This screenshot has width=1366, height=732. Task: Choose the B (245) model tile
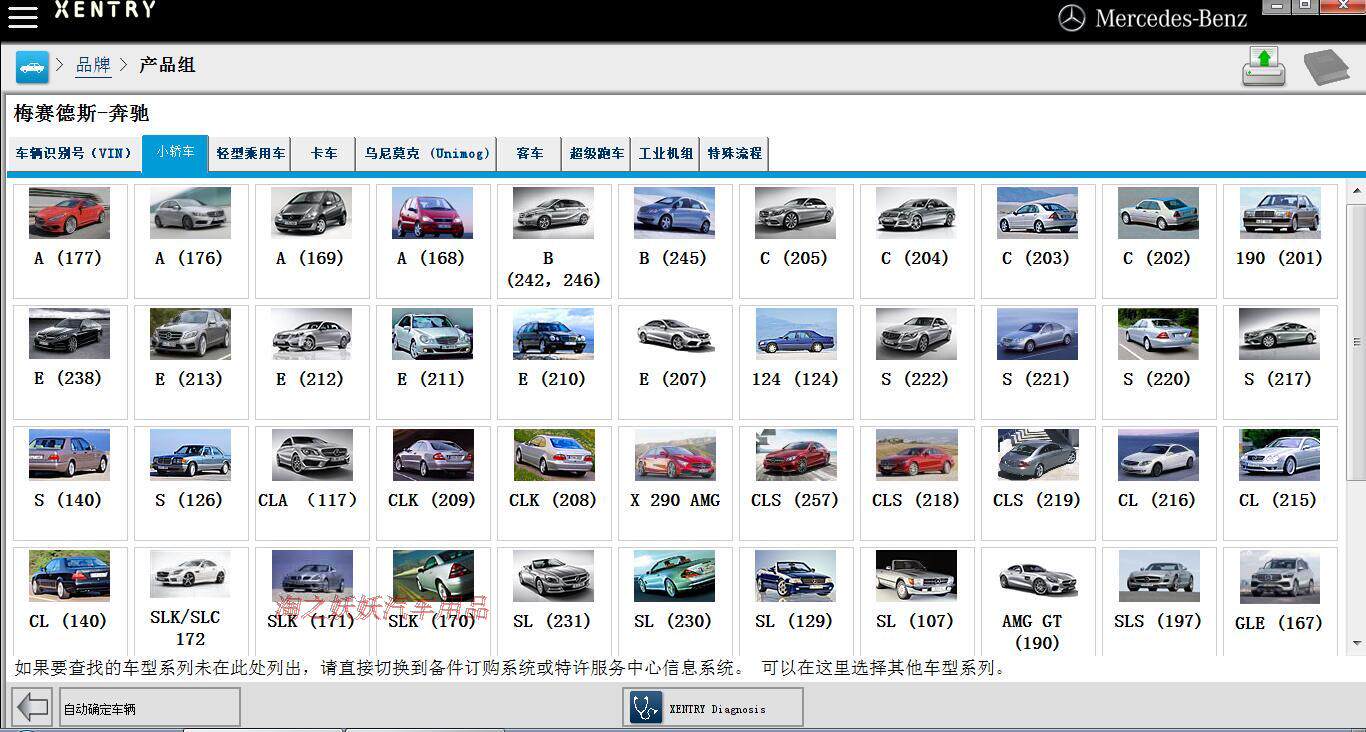pos(675,241)
